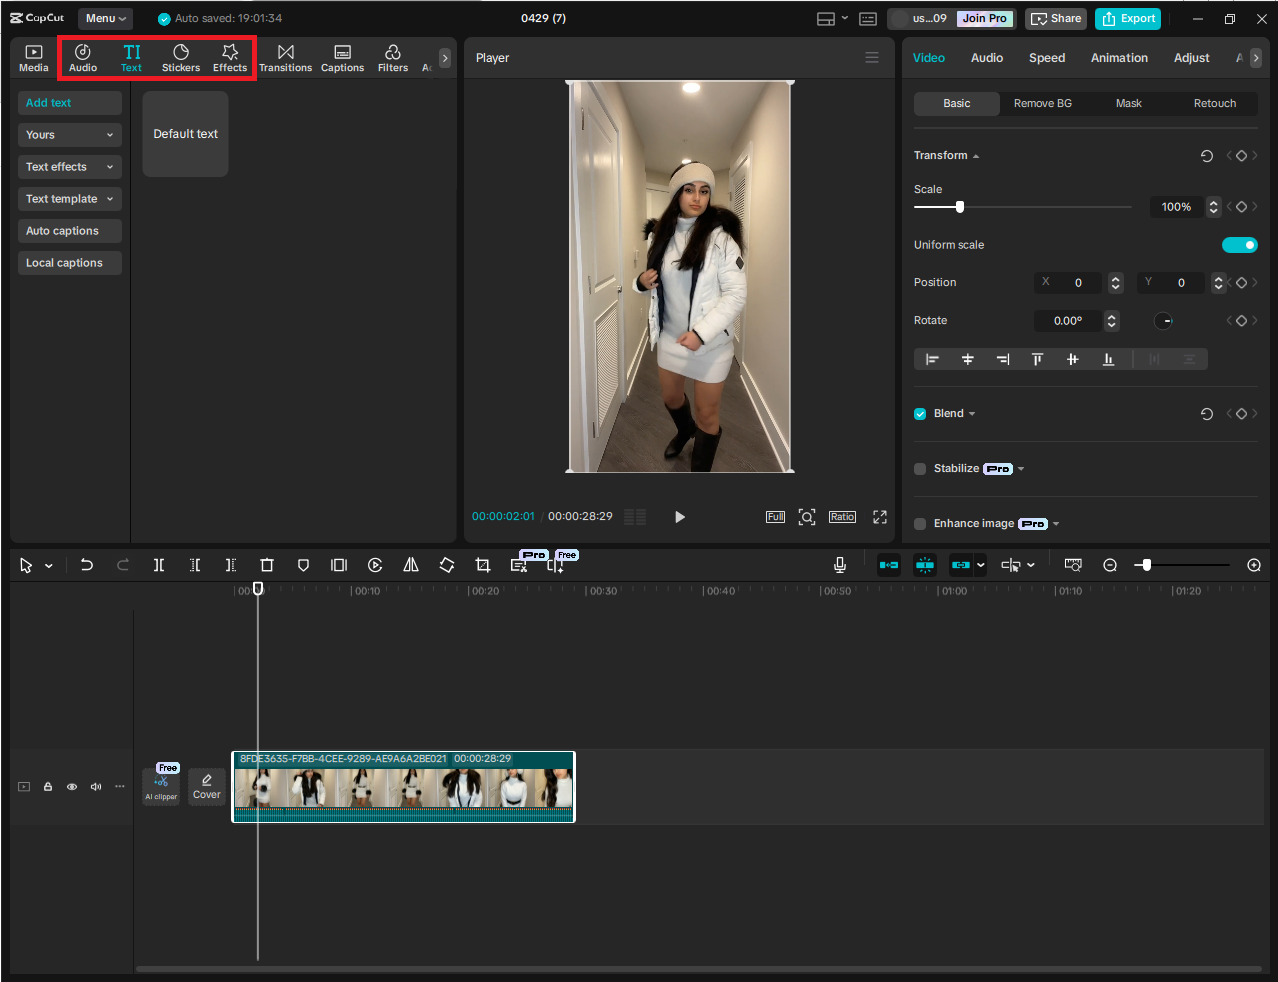Viewport: 1278px width, 982px height.
Task: Delete the selected clip with trash icon
Action: point(267,565)
